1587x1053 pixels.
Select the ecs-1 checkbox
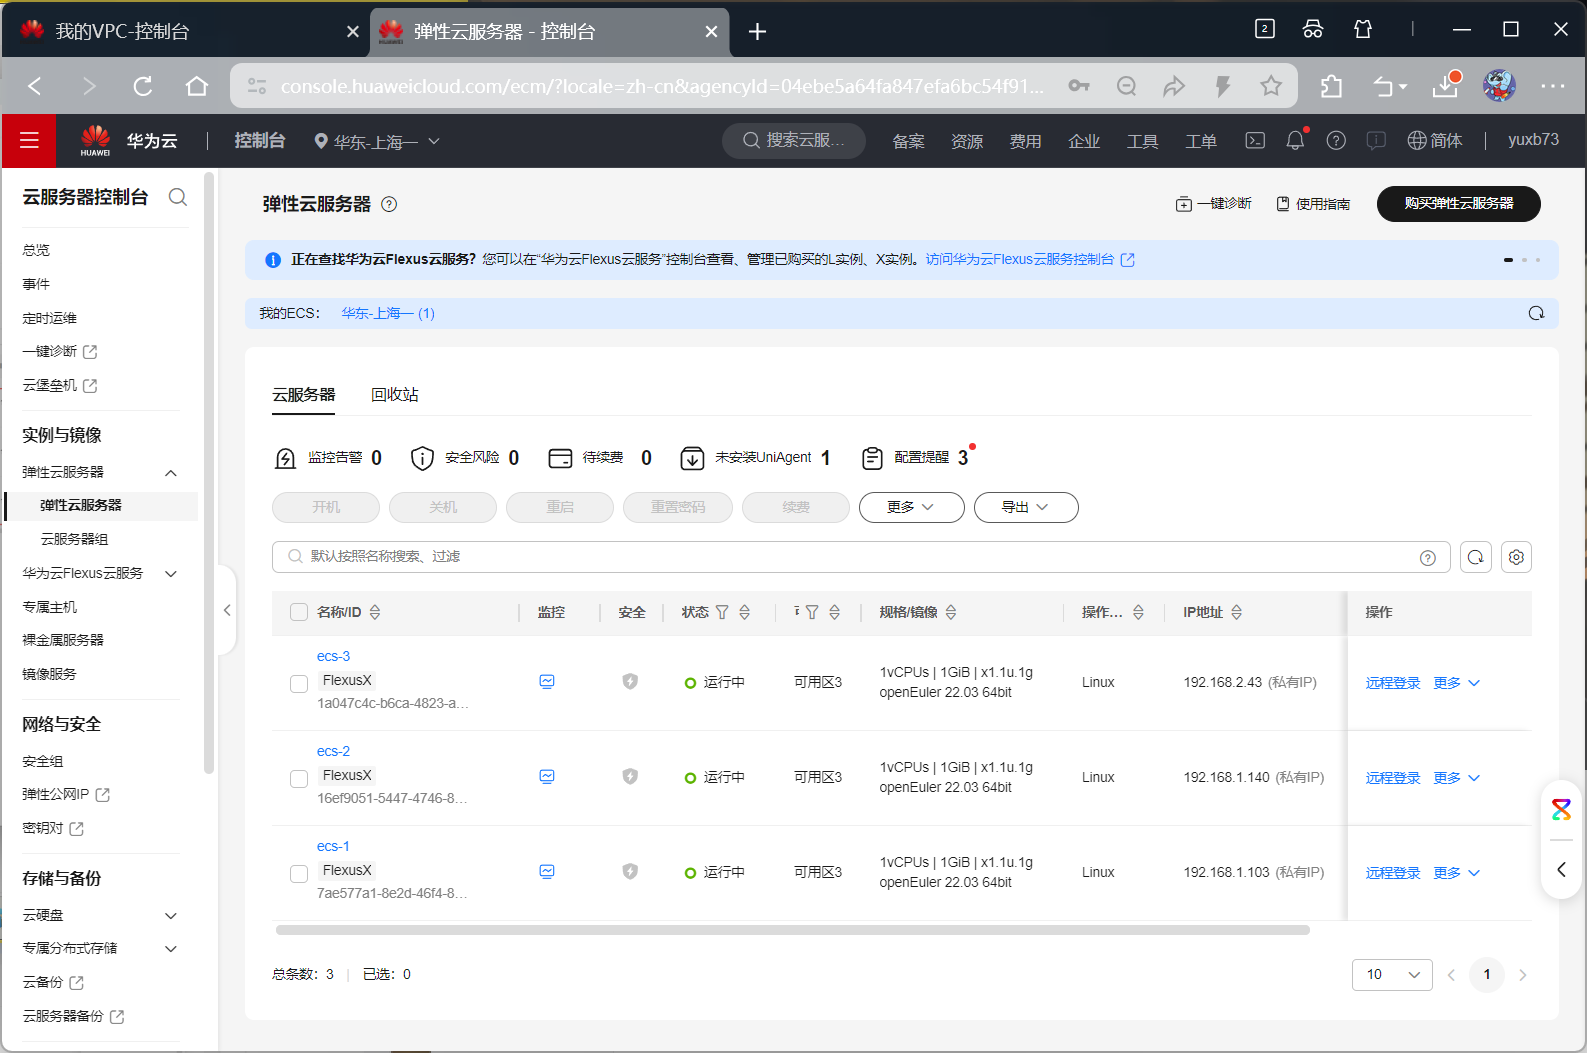point(299,874)
